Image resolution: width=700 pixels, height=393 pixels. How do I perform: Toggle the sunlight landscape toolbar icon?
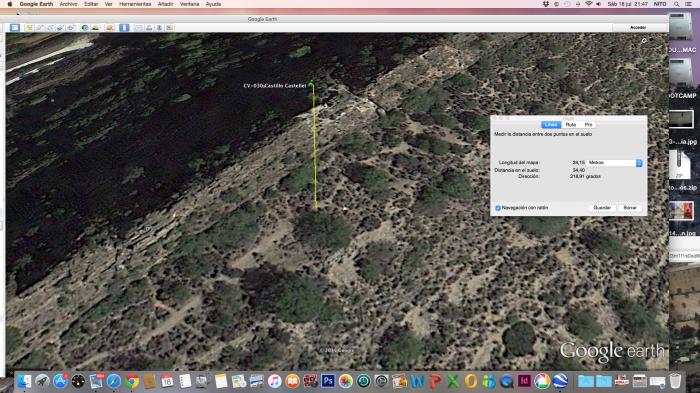coord(95,28)
